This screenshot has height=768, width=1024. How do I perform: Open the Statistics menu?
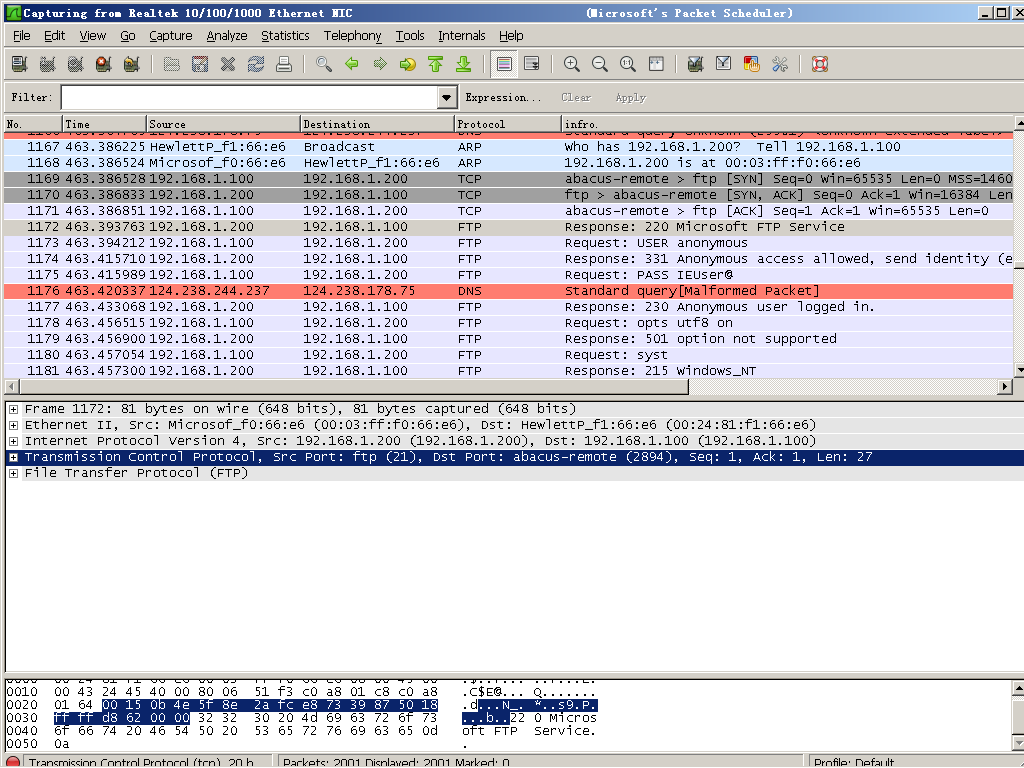coord(285,36)
